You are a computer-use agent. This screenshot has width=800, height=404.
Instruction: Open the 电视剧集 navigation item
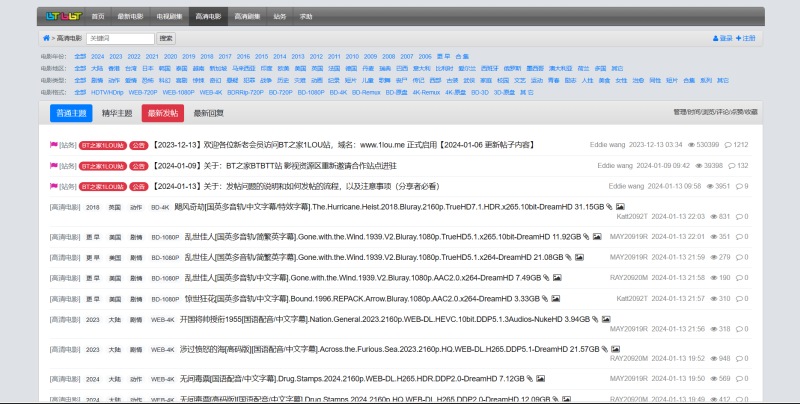coord(169,17)
